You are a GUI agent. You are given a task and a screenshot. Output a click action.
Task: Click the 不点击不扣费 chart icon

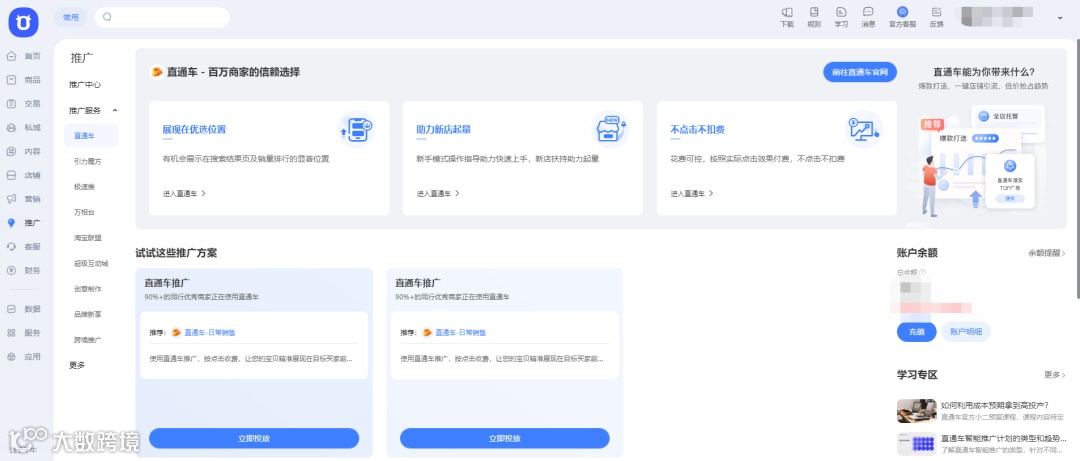[x=864, y=128]
